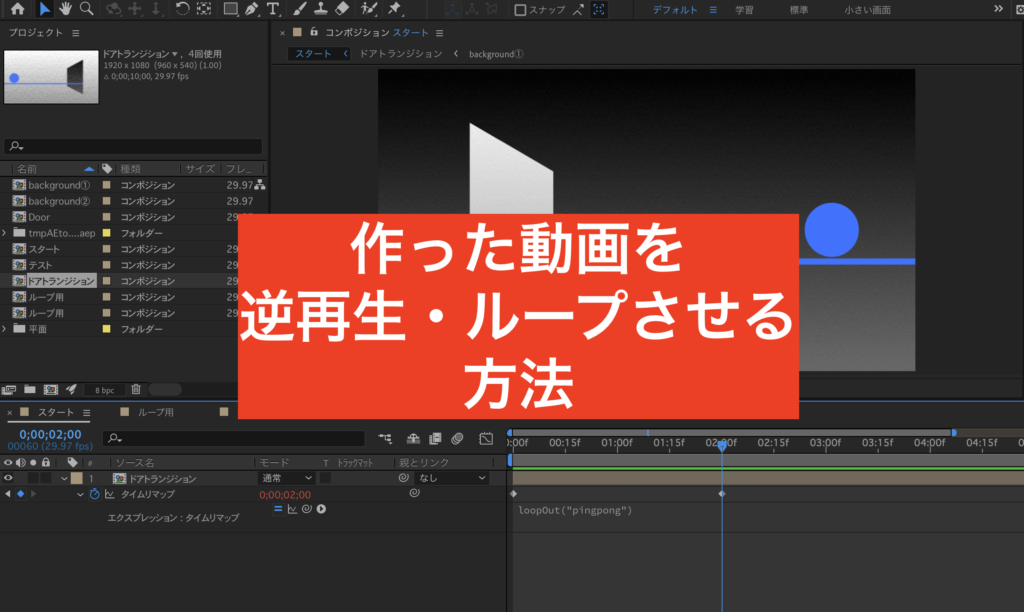The width and height of the screenshot is (1024, 612).
Task: Click the Time Remap stopwatch icon
Action: tap(95, 494)
